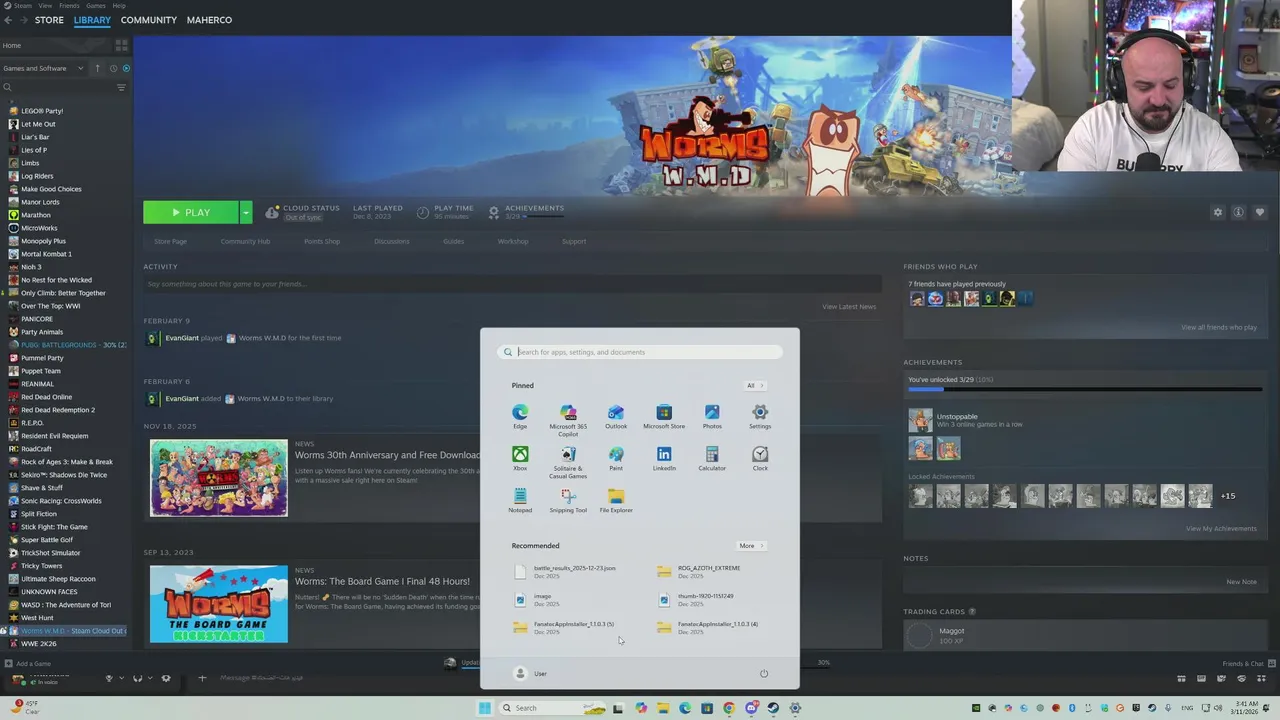Open the Photos pinned app
This screenshot has width=1280, height=720.
(x=712, y=417)
